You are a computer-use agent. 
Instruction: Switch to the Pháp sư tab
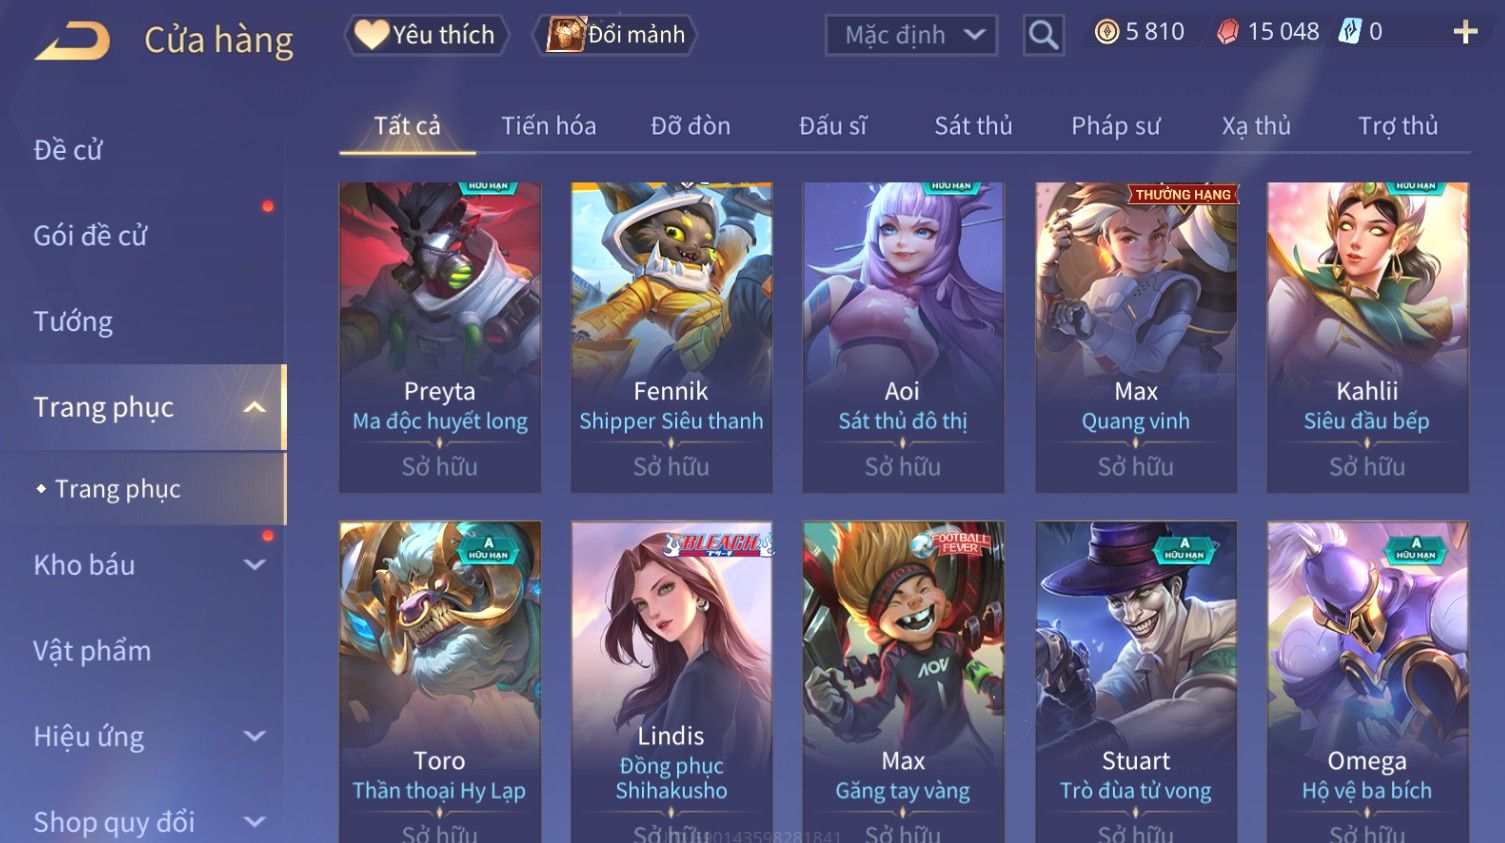1115,126
